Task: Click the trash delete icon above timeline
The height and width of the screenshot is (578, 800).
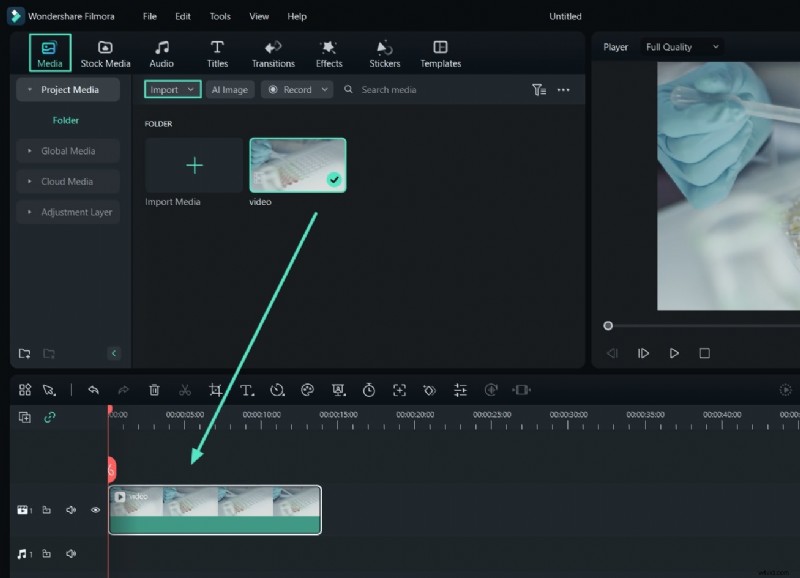Action: tap(154, 390)
